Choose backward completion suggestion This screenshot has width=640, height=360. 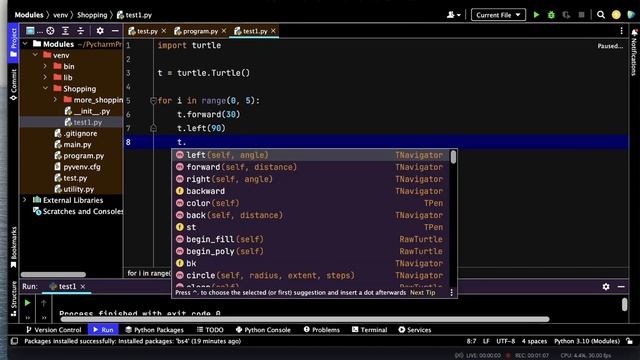[x=310, y=191]
